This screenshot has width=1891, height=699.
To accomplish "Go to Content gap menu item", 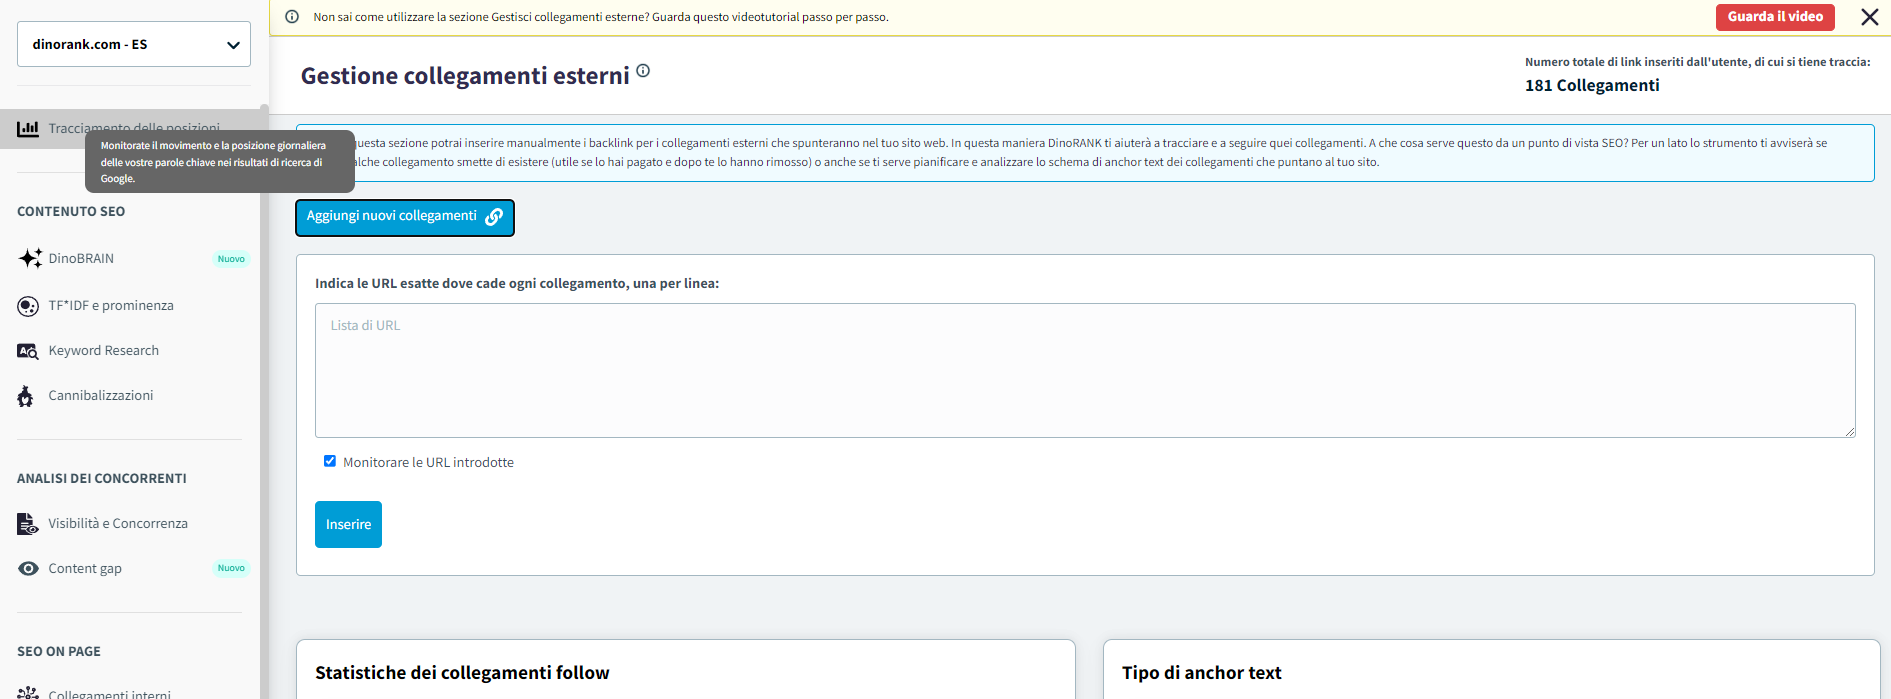I will pyautogui.click(x=85, y=569).
